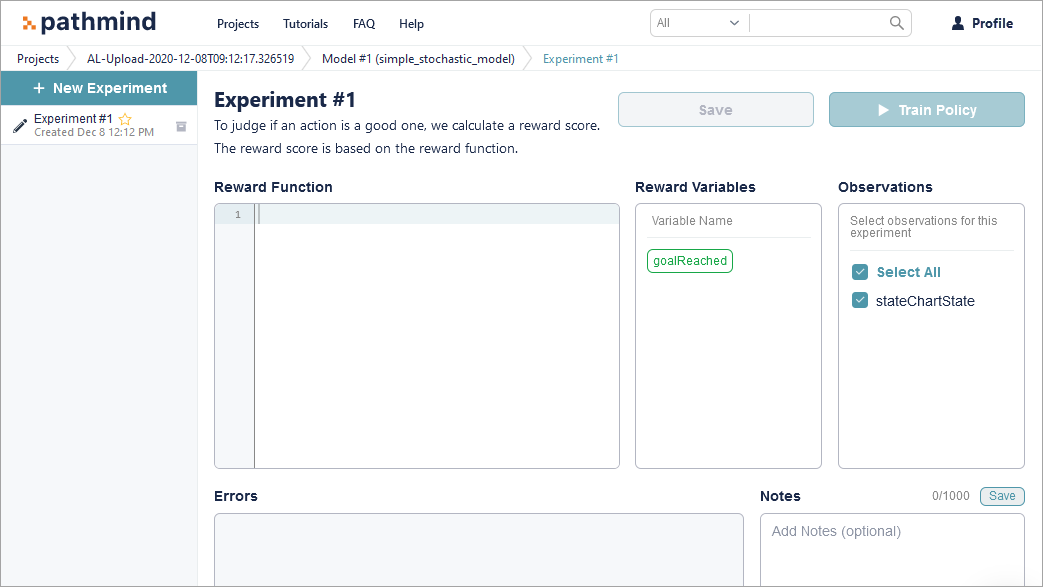The height and width of the screenshot is (587, 1043).
Task: Click the goalReached reward variable chip
Action: (689, 260)
